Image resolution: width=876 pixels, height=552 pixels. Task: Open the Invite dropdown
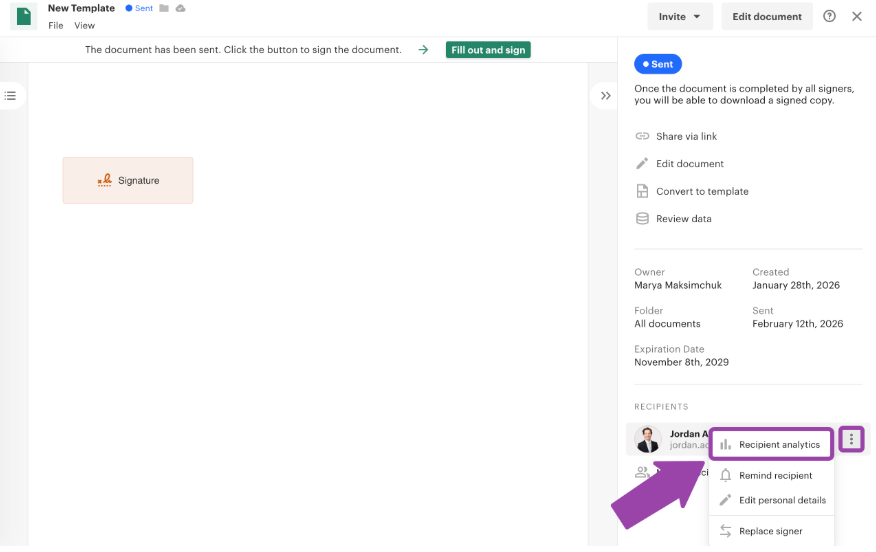click(679, 17)
